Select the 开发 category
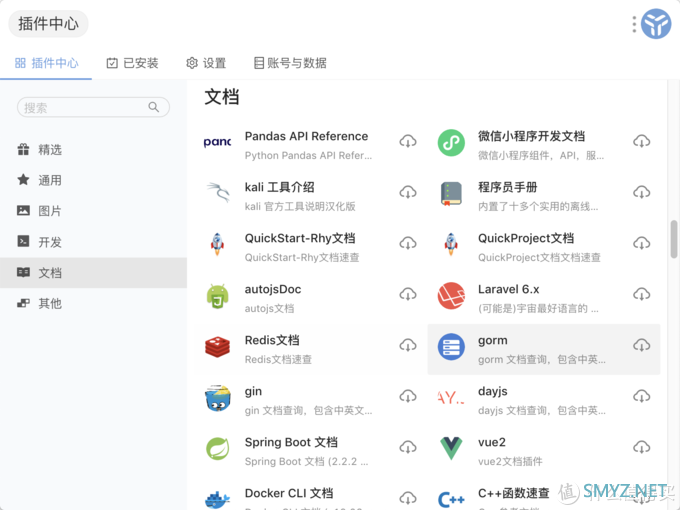This screenshot has width=680, height=510. [x=93, y=242]
